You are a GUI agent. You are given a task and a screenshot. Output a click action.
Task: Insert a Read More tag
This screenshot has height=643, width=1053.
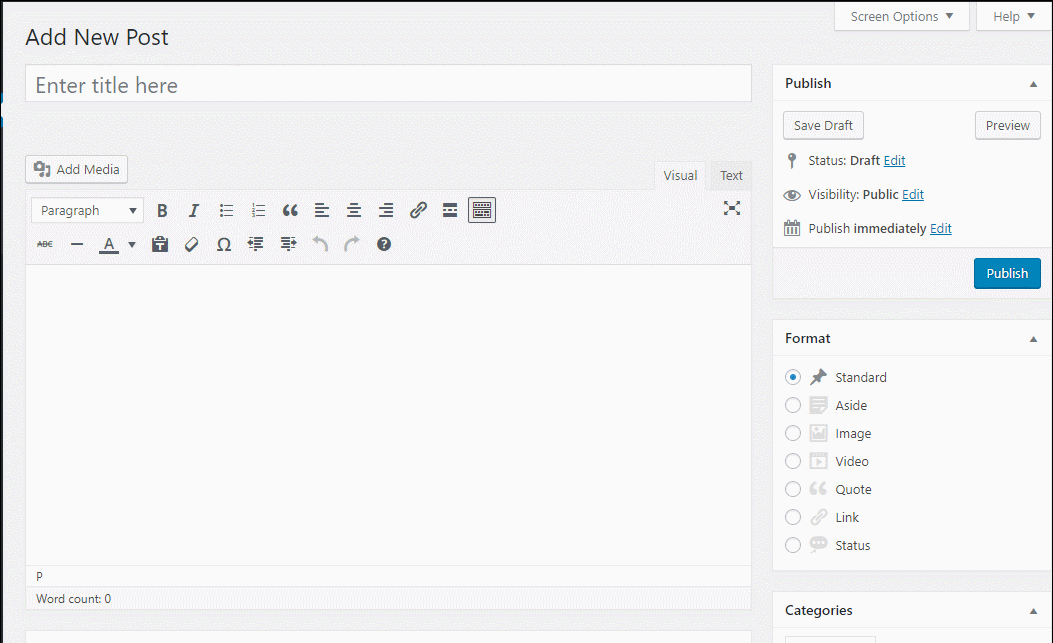coord(449,210)
